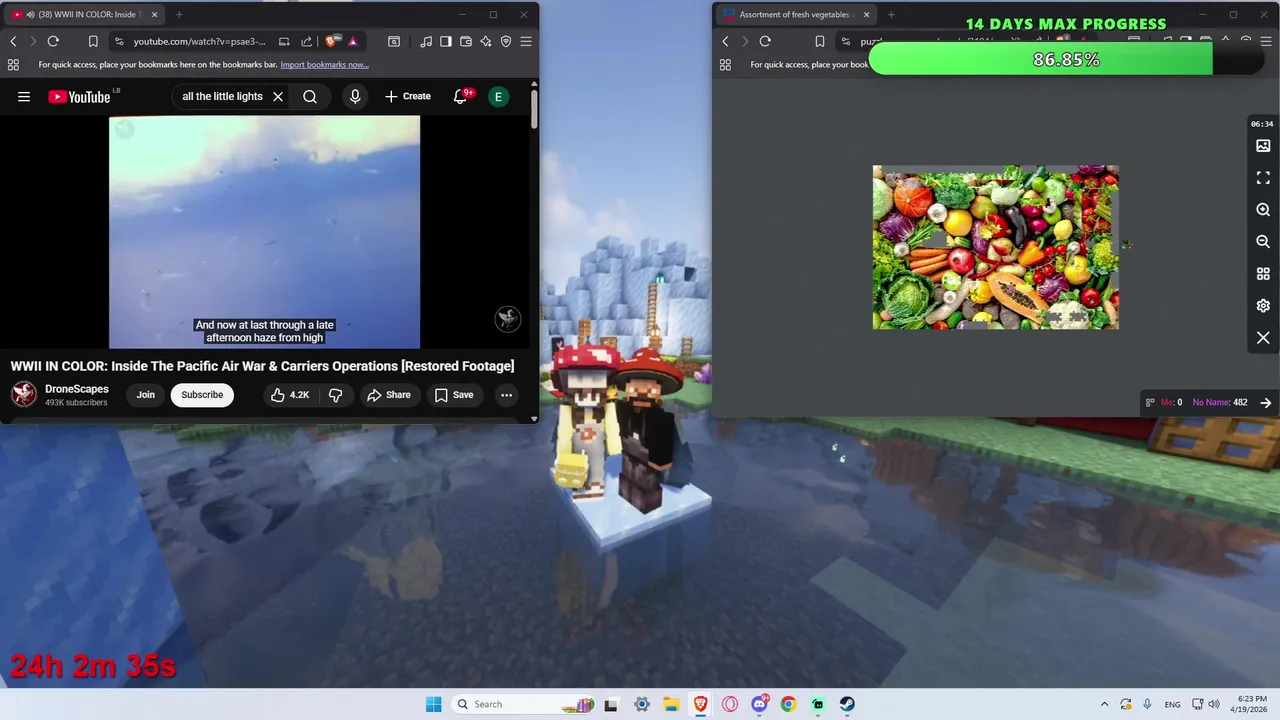The width and height of the screenshot is (1280, 720).
Task: Close the Assortment of fresh vegetables tab
Action: (x=866, y=15)
